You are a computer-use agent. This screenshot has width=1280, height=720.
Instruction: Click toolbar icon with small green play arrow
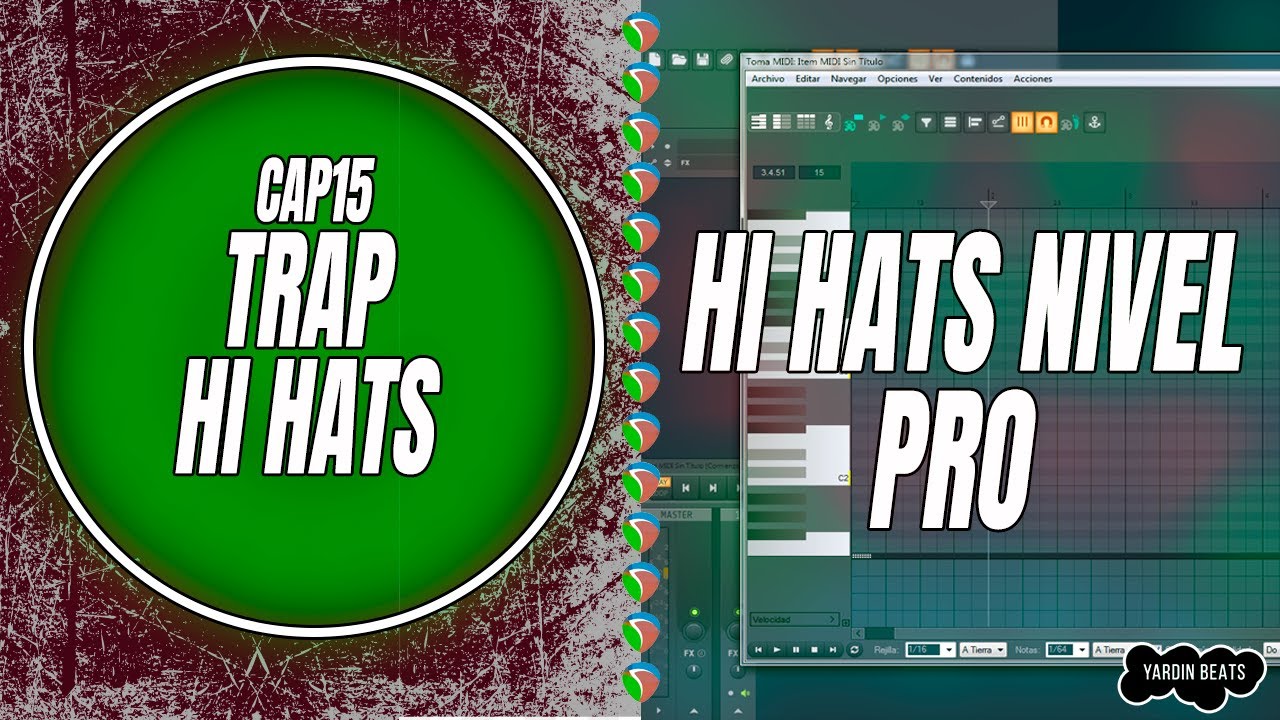tap(876, 124)
